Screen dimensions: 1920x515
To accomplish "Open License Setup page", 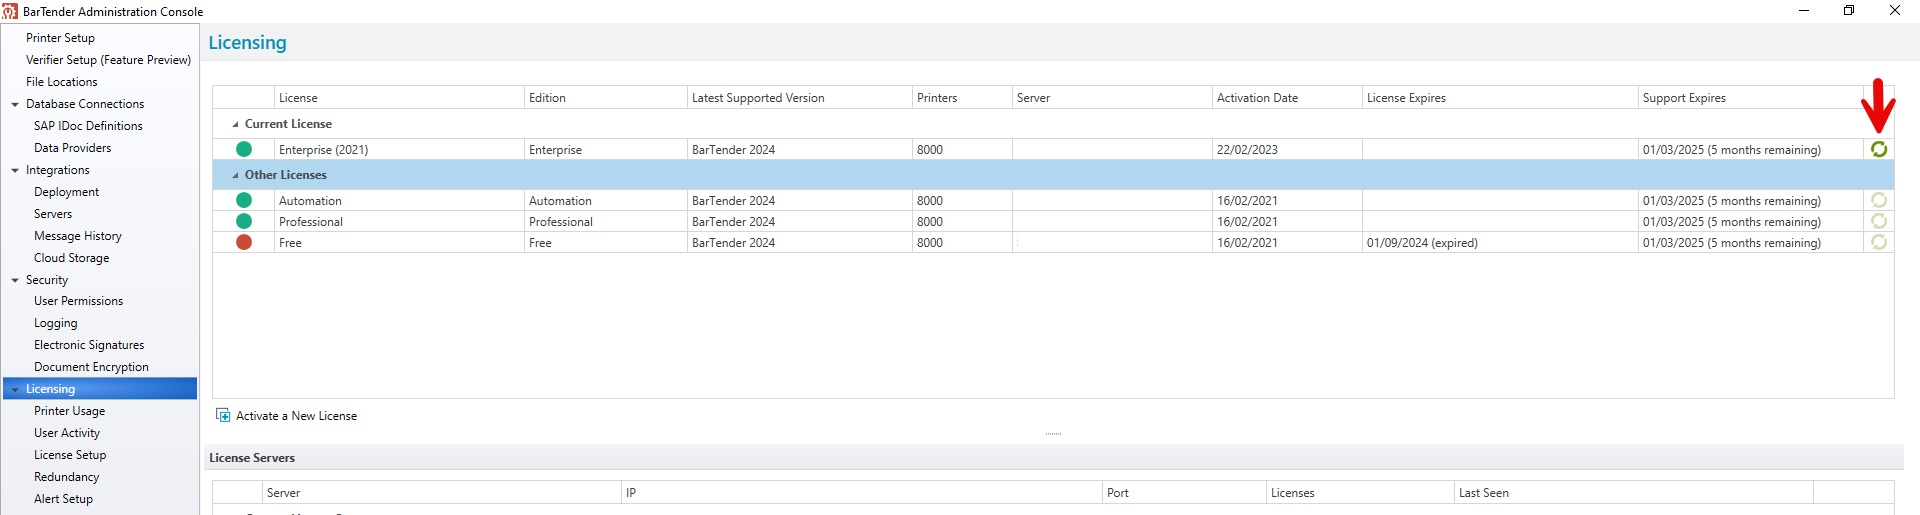I will (x=70, y=455).
